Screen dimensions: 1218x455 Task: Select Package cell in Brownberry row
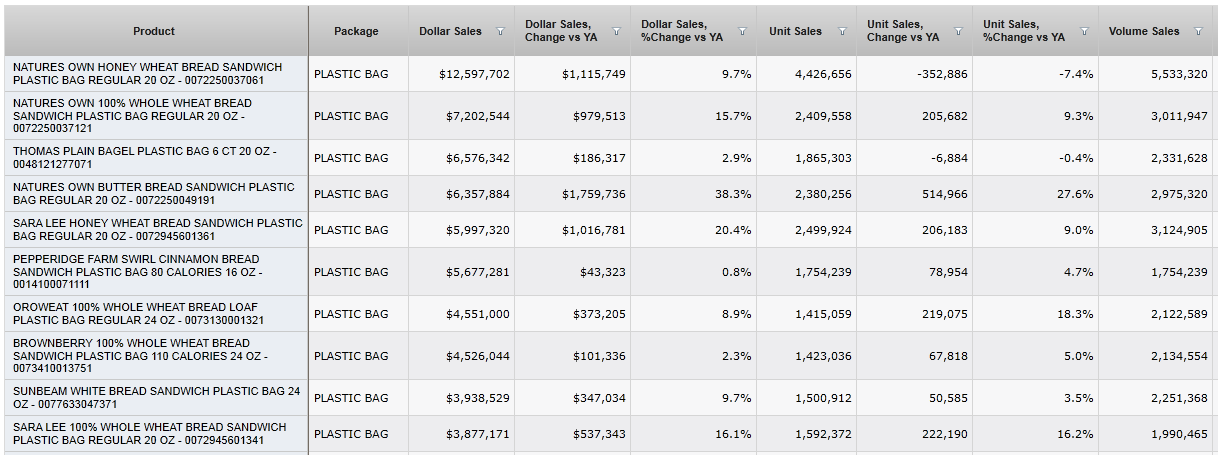[352, 356]
